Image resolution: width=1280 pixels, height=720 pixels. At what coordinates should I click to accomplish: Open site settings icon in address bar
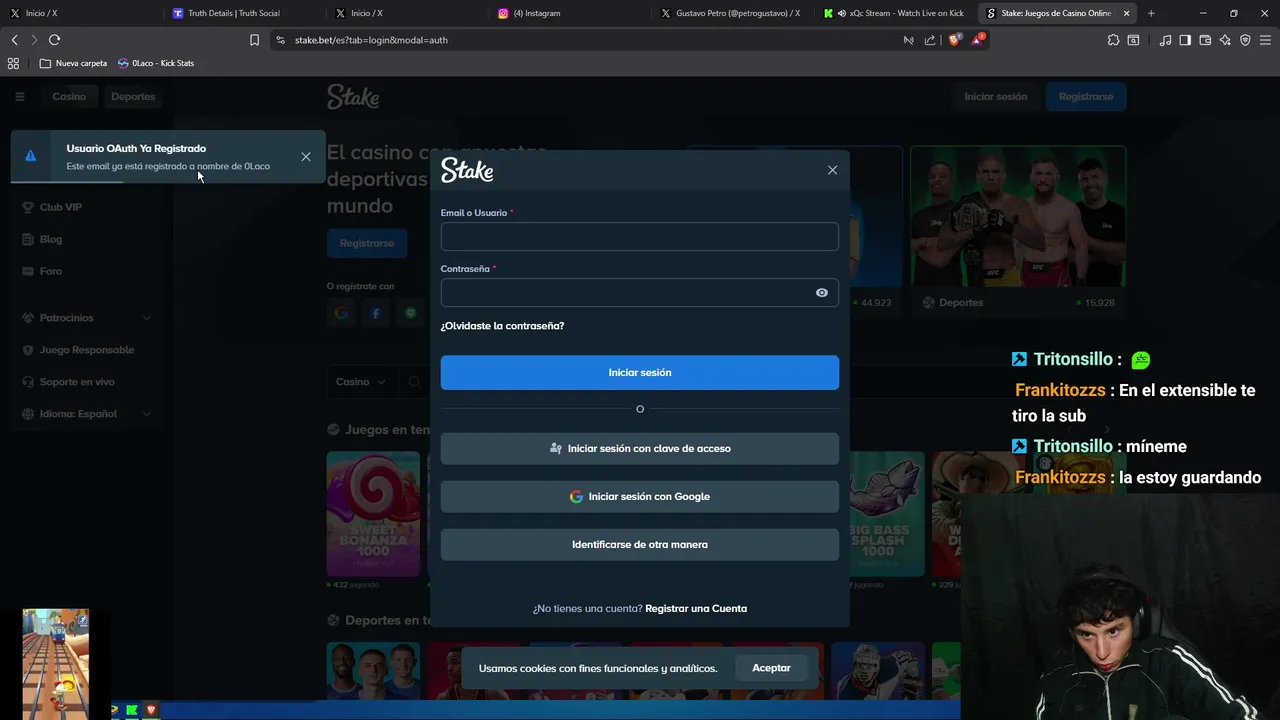(x=280, y=40)
